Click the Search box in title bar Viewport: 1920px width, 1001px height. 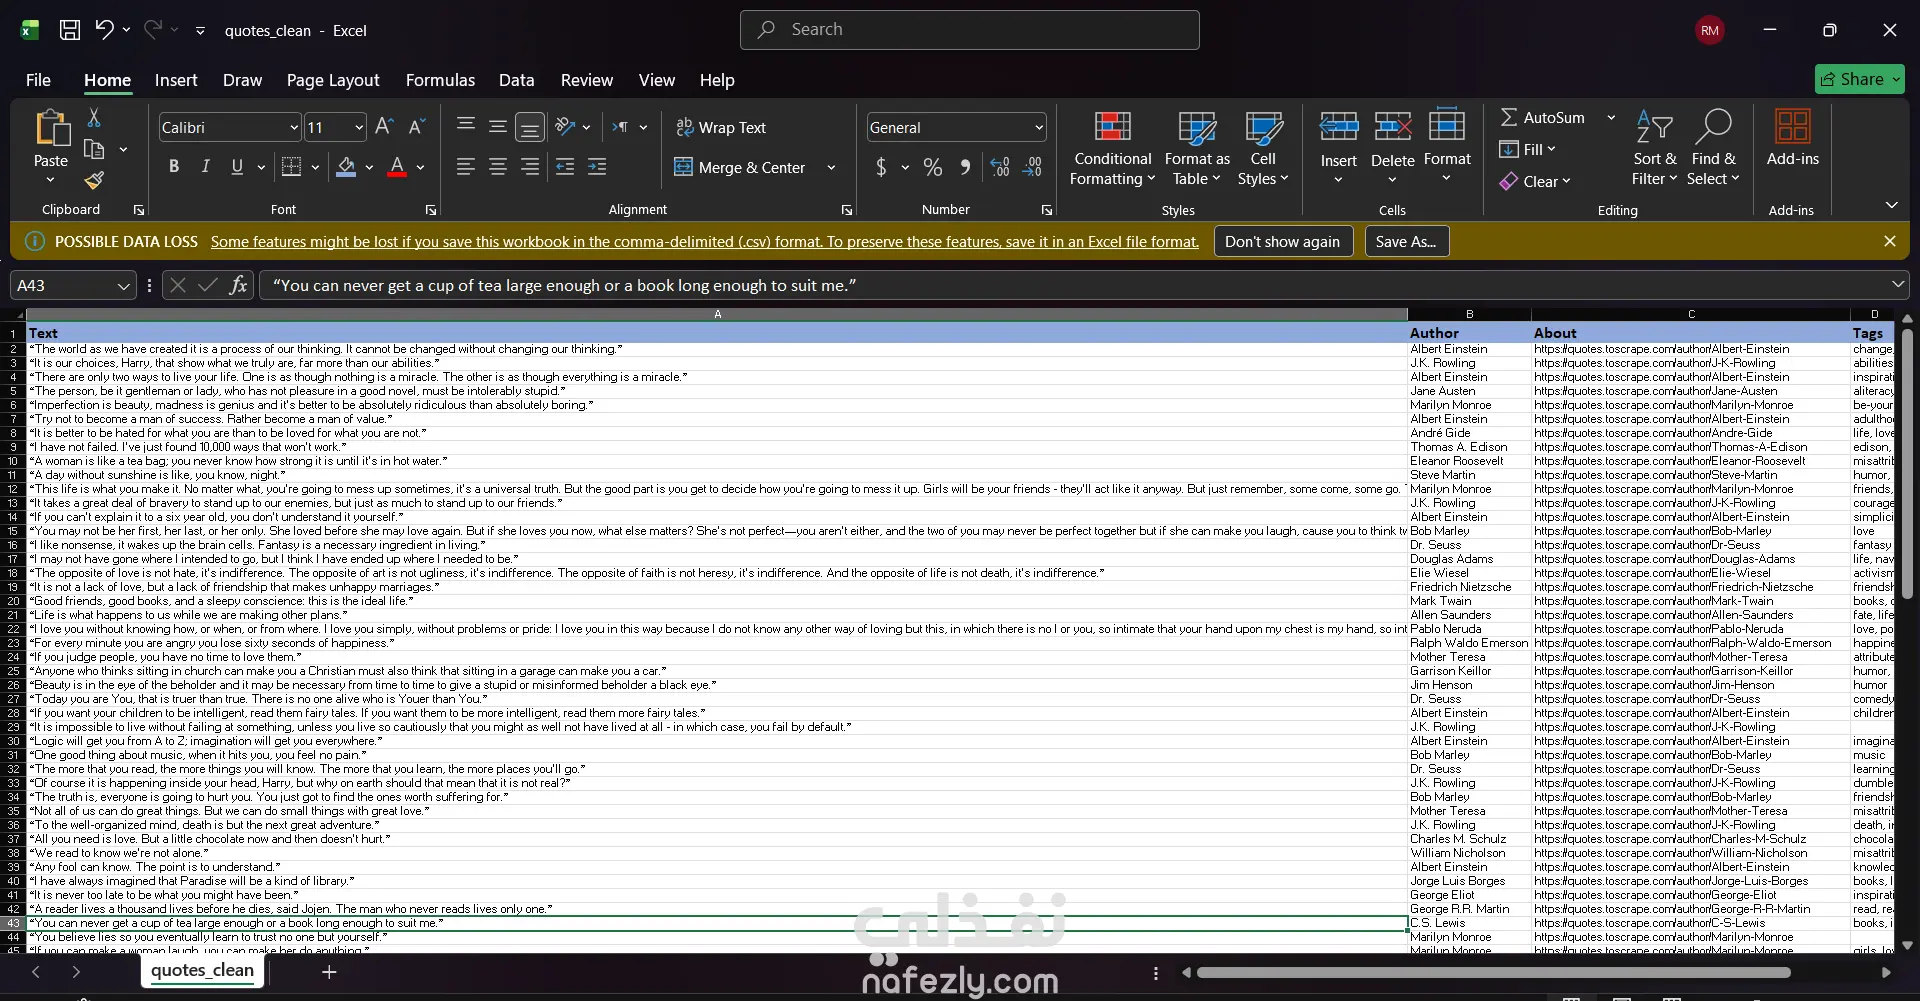tap(970, 30)
